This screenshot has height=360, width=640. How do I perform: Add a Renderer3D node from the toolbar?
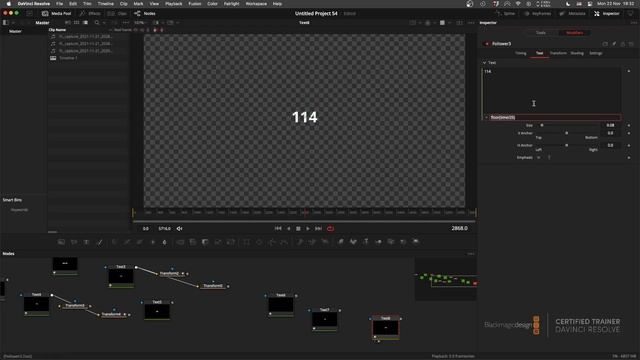(x=416, y=242)
